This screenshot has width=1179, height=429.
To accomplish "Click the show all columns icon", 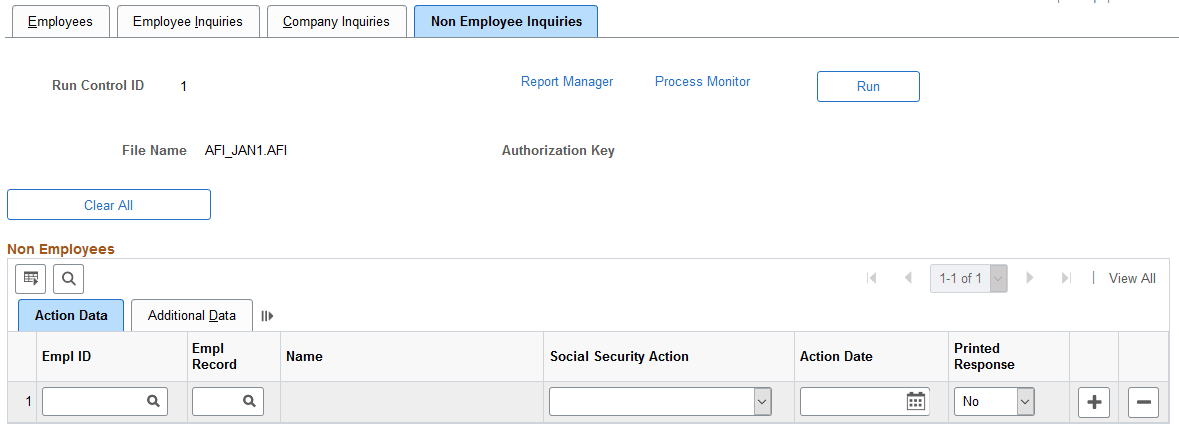I will pos(267,316).
